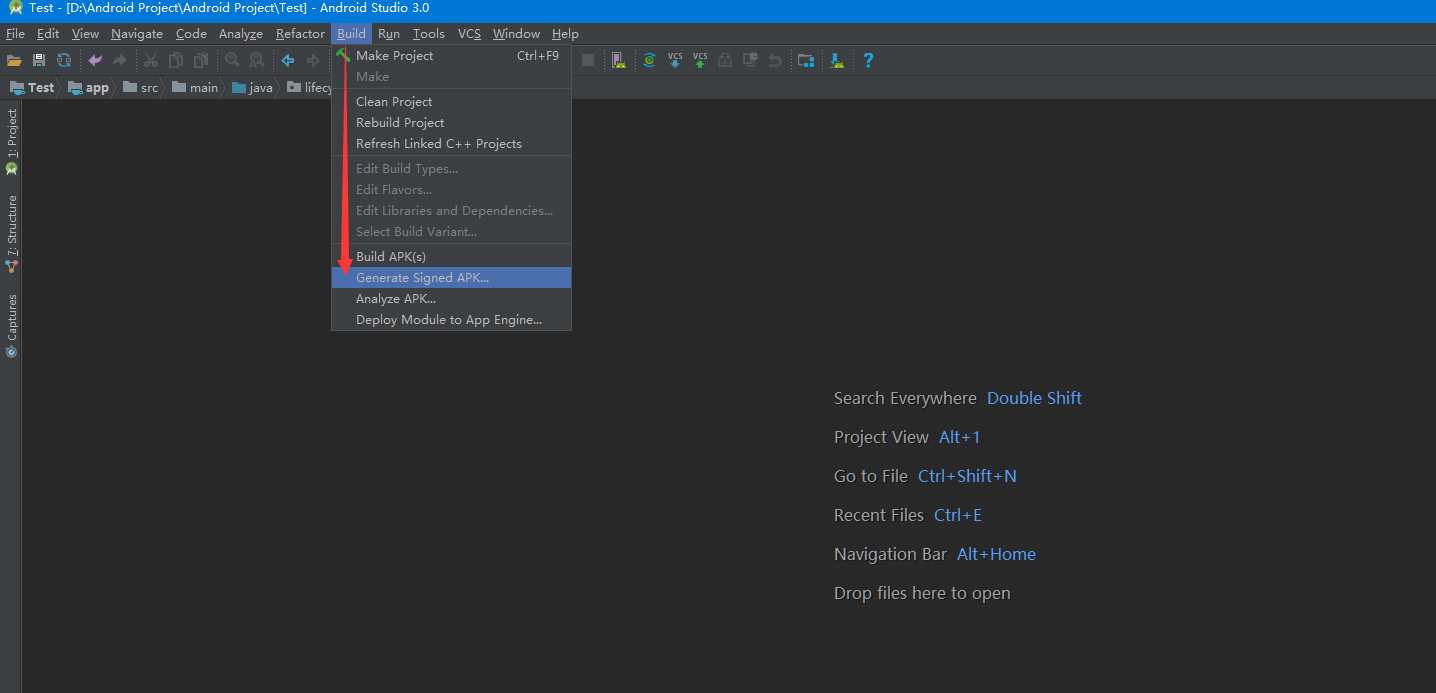
Task: Click the Test breadcrumb in navigation bar
Action: tap(32, 88)
